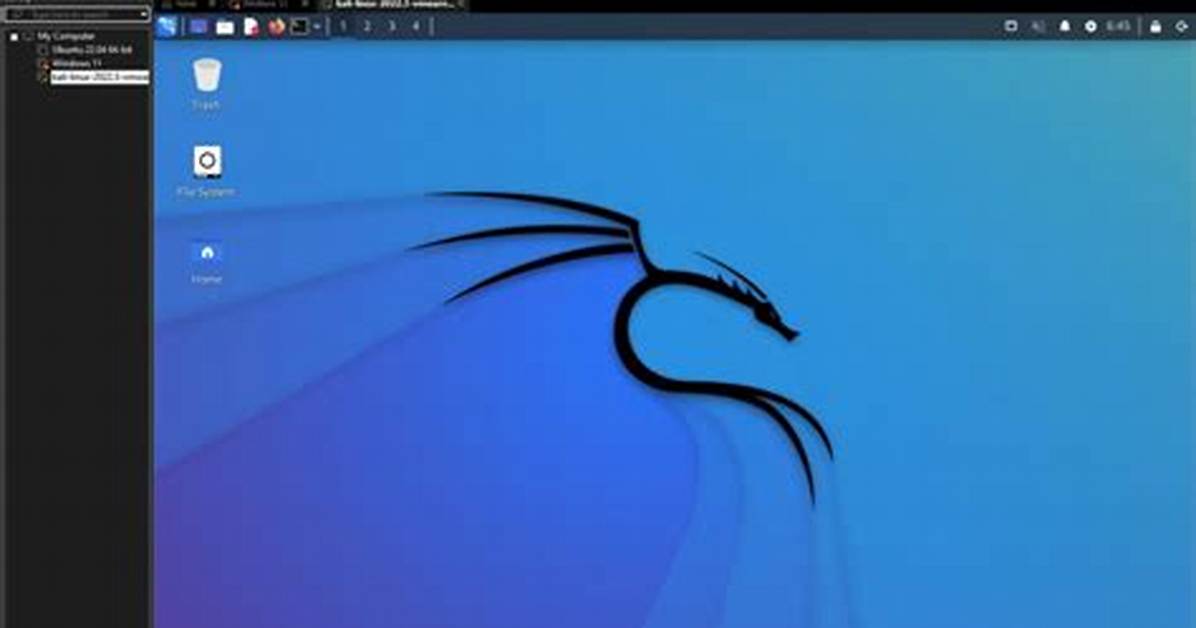Click the muted volume tray icon
1196x628 pixels.
[1037, 26]
